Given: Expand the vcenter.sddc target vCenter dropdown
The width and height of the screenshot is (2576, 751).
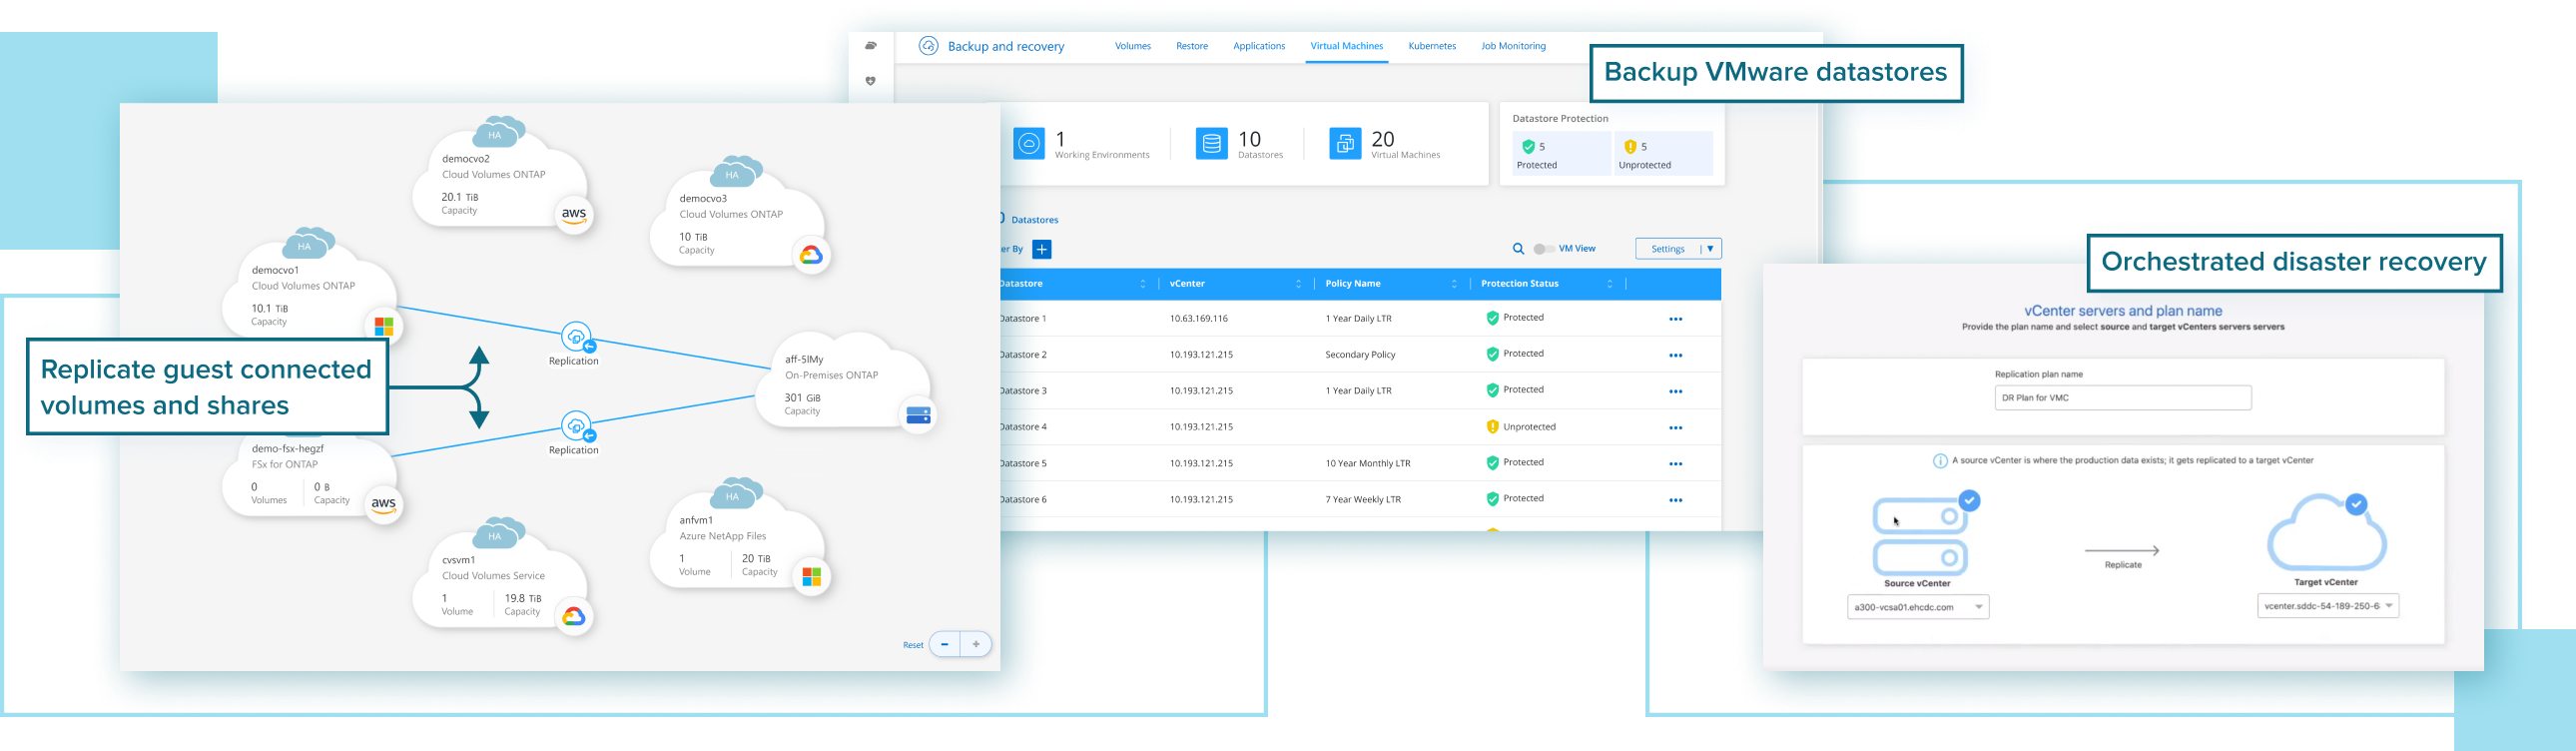Looking at the screenshot, I should pos(2388,606).
